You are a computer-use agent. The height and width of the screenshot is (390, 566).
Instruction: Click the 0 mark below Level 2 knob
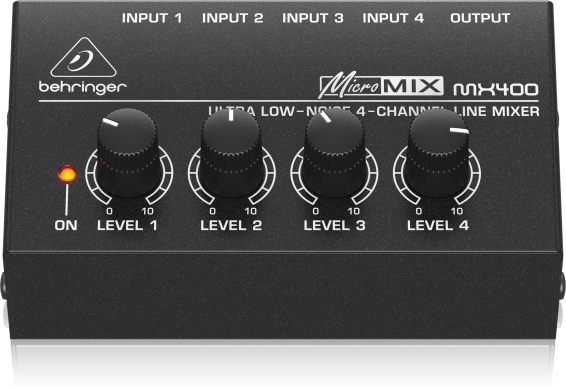click(x=213, y=211)
